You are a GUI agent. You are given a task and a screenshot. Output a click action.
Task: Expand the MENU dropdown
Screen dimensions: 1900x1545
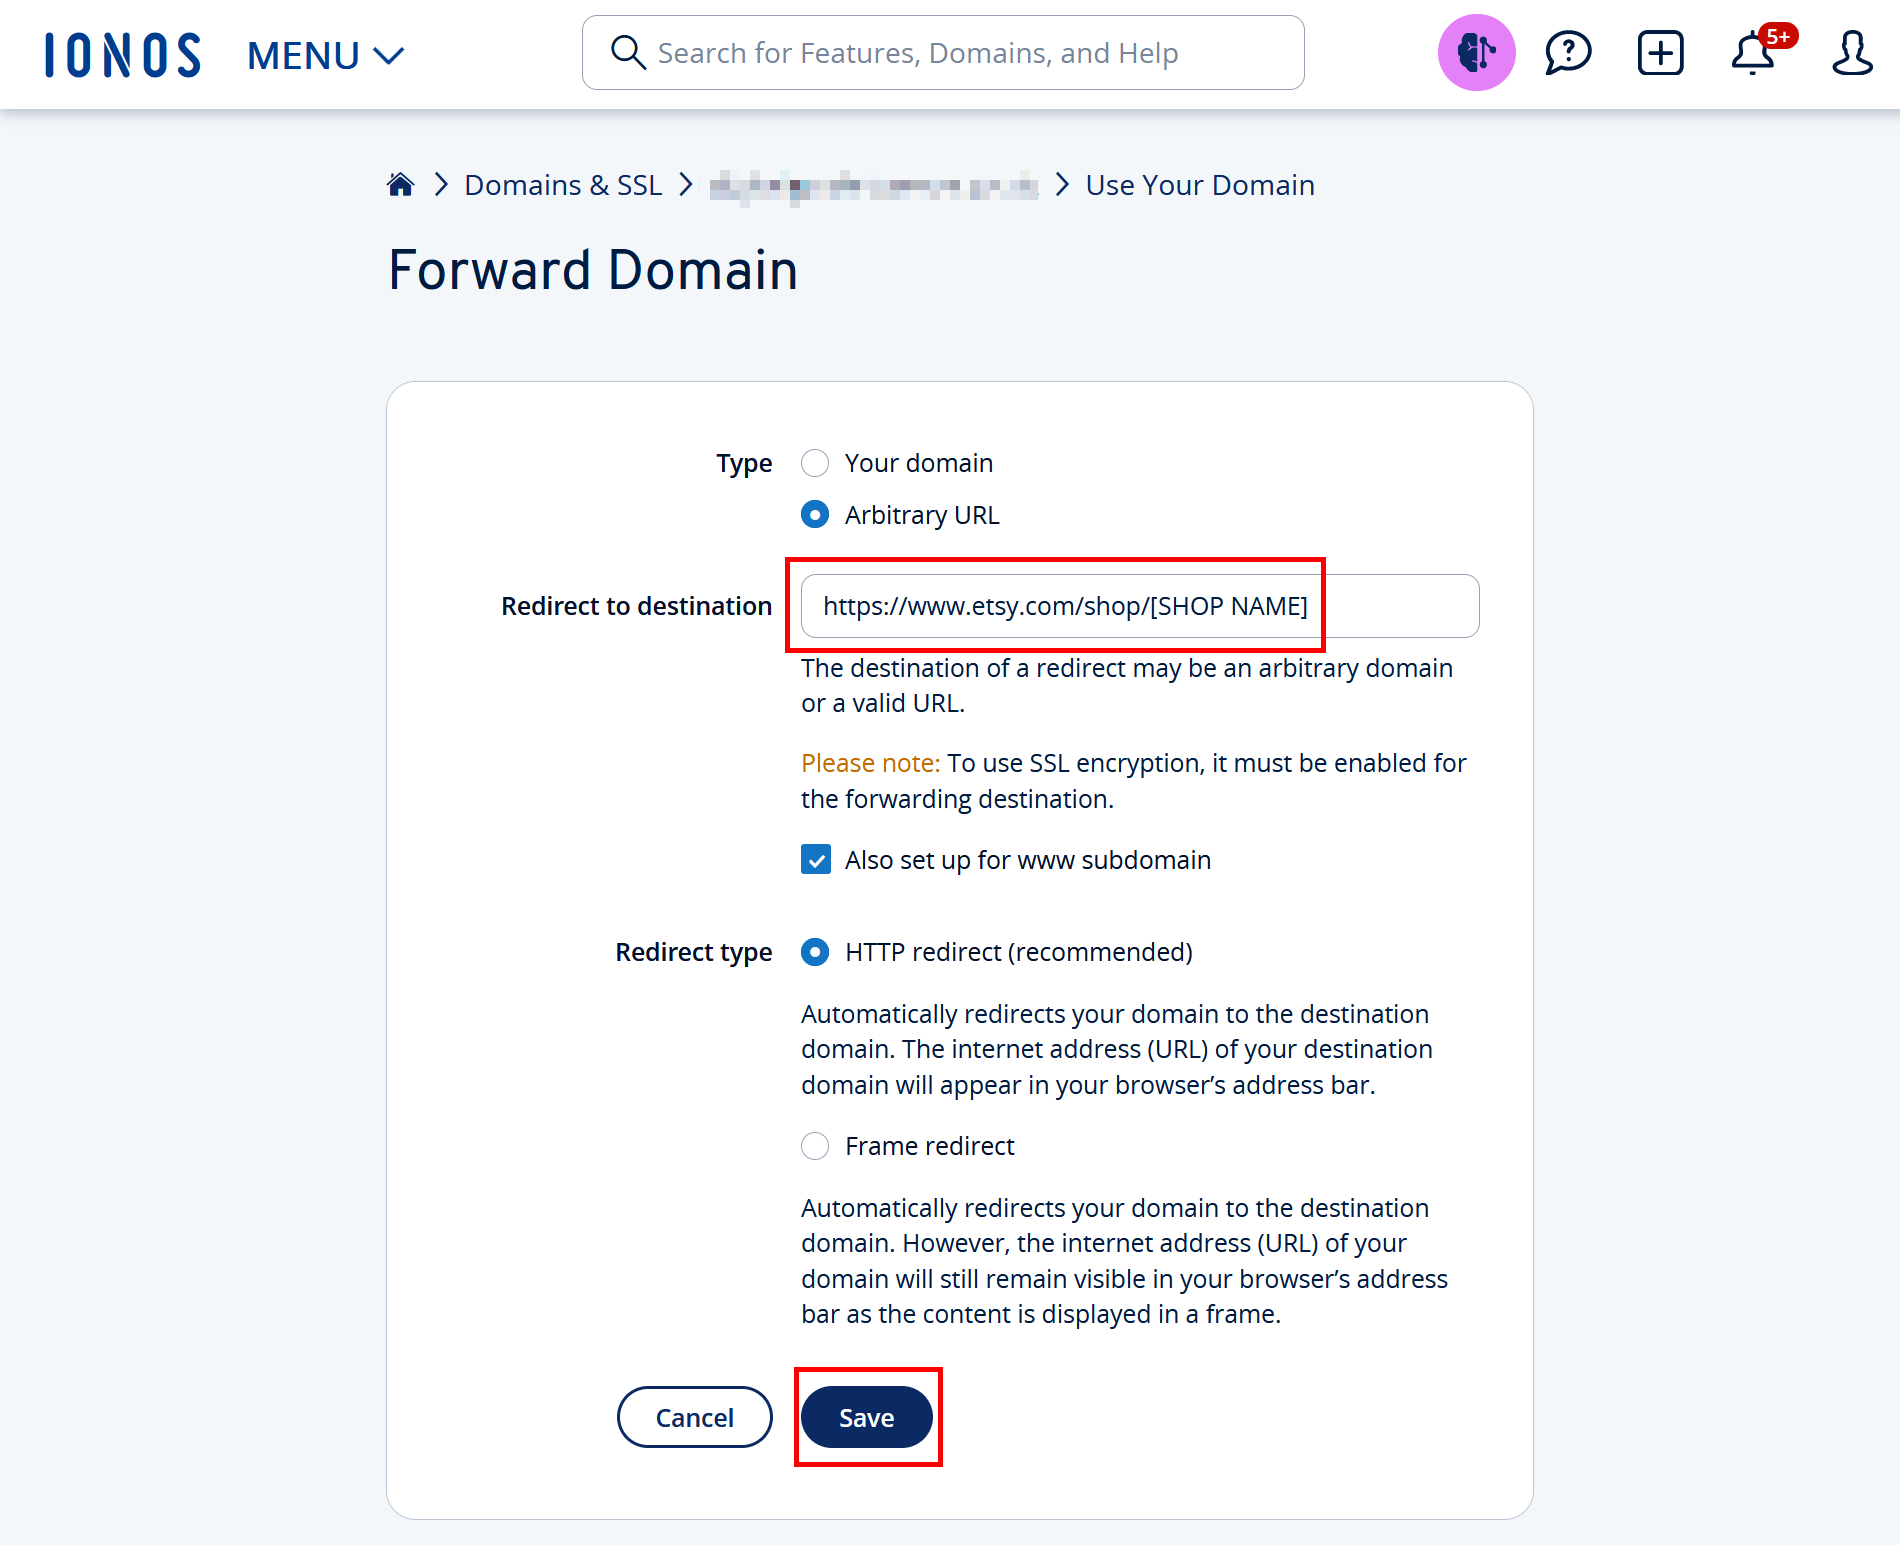(326, 55)
